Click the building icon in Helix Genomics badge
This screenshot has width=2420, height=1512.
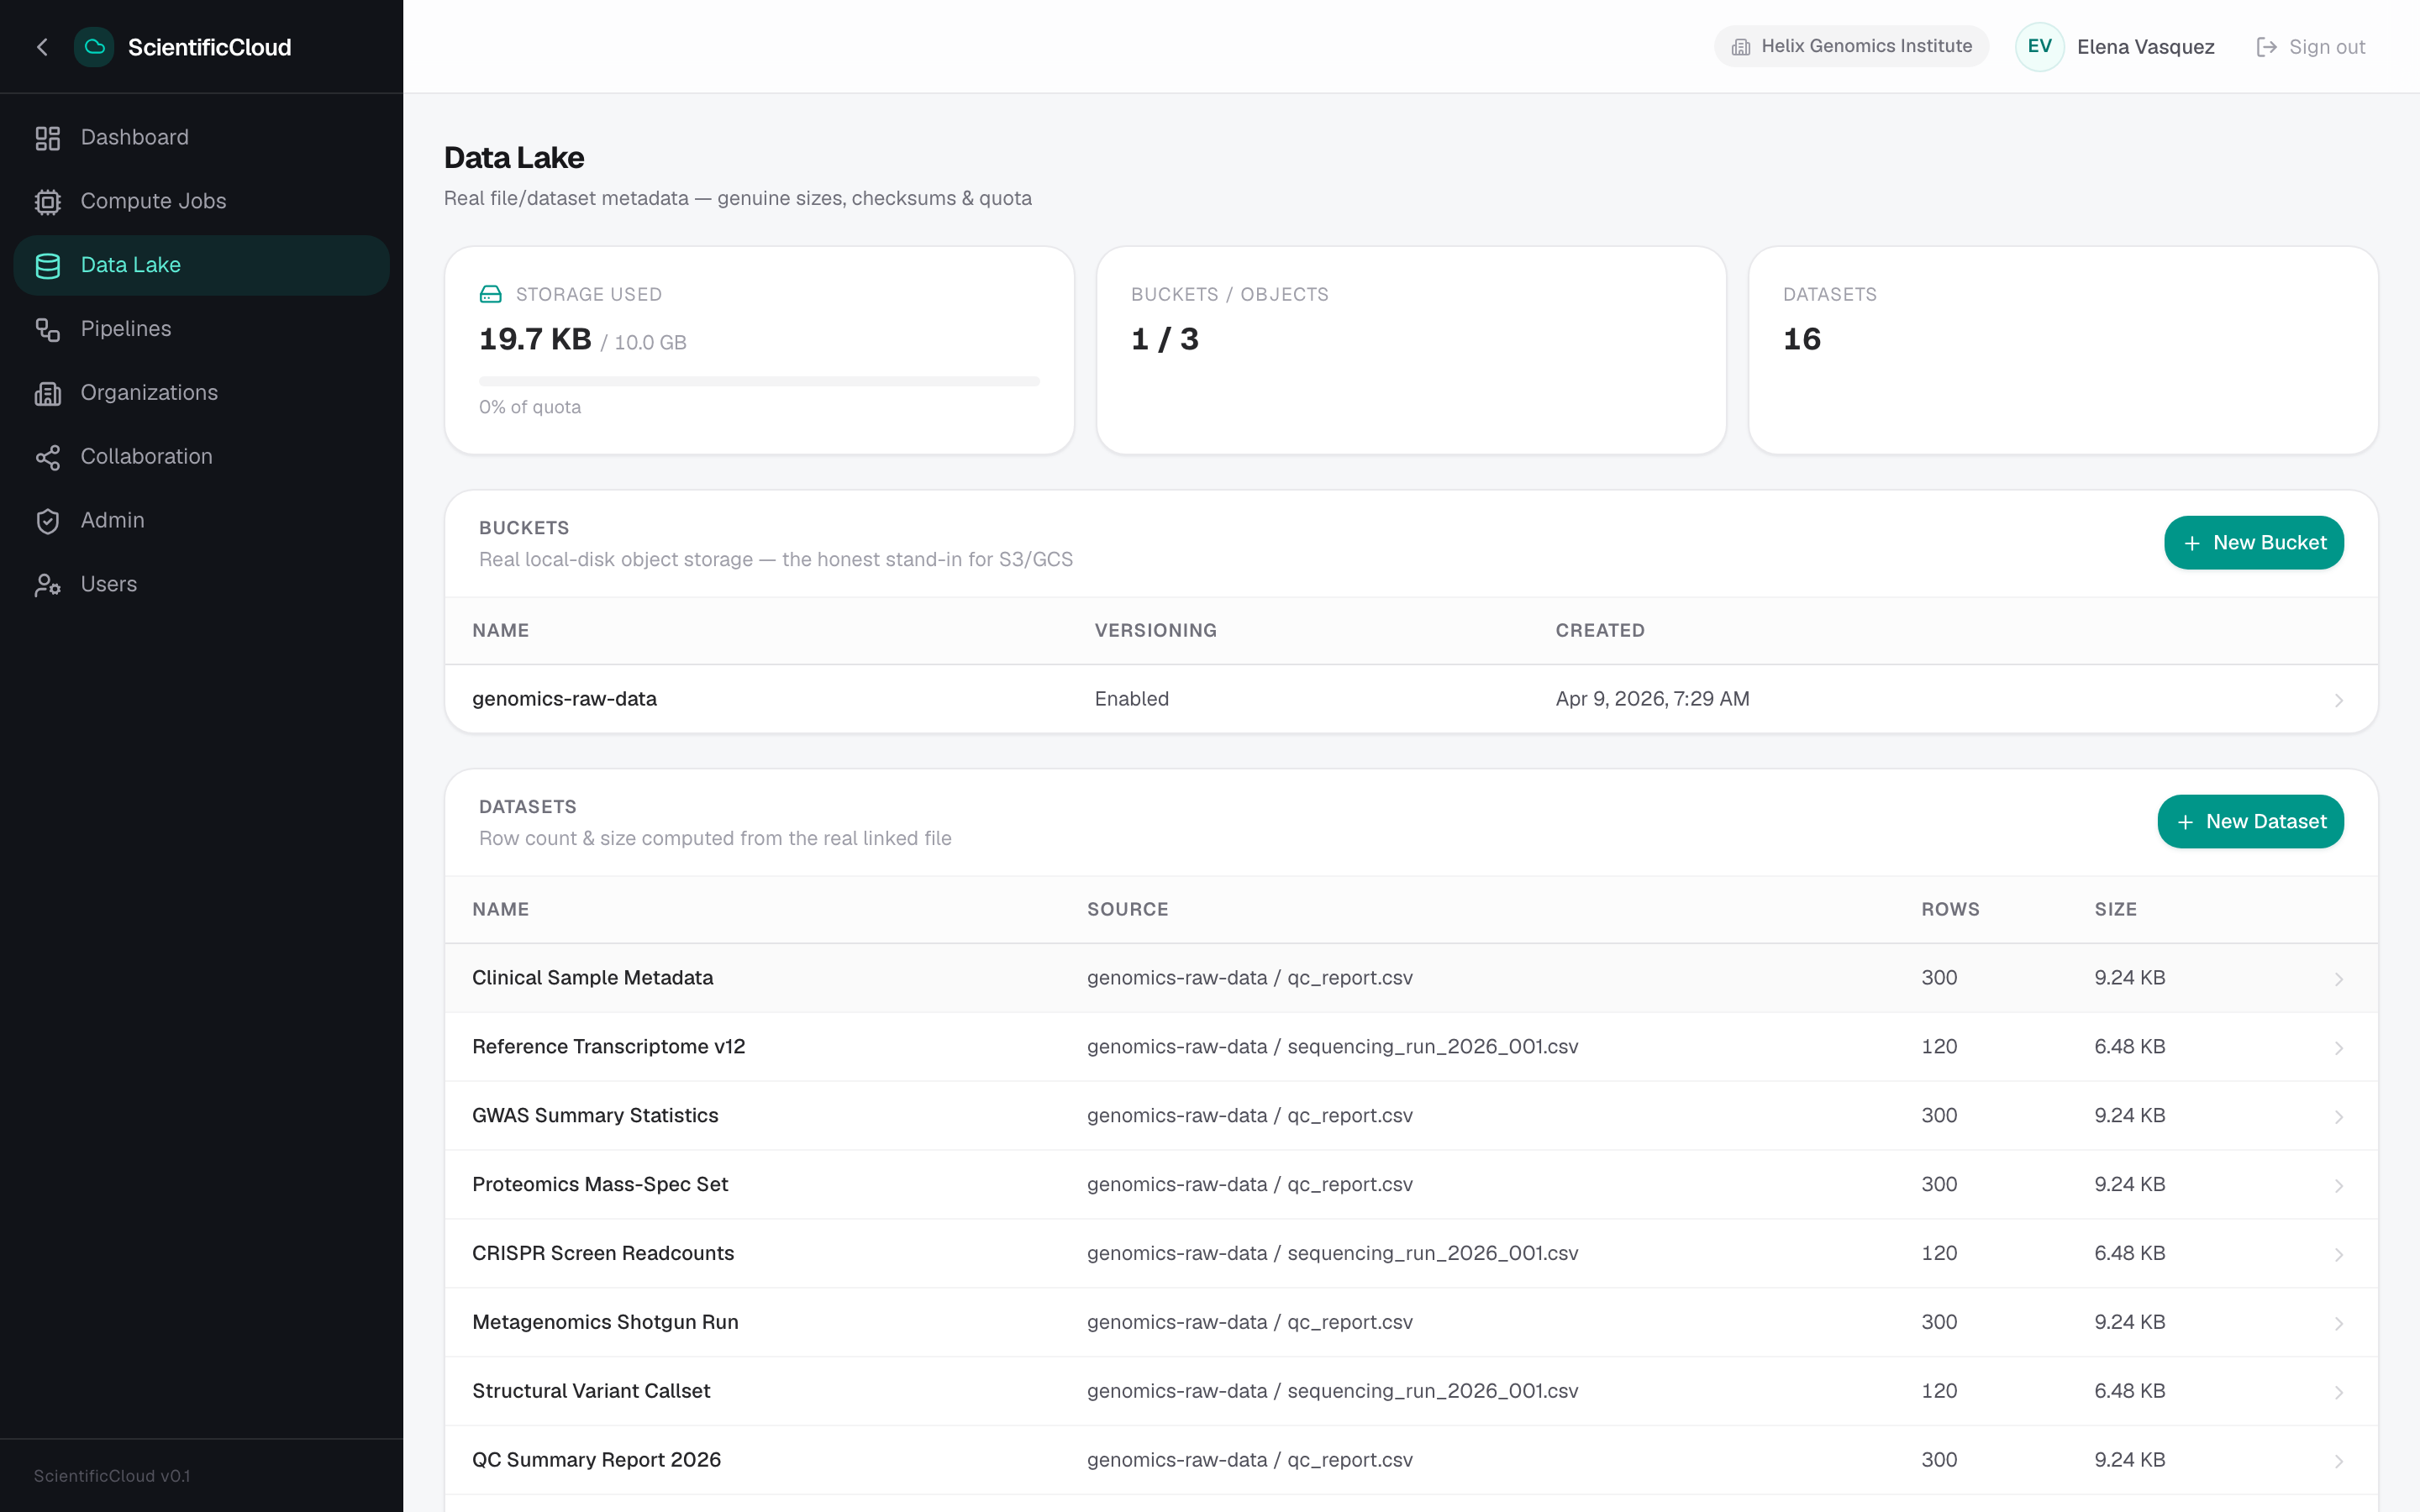pos(1741,47)
